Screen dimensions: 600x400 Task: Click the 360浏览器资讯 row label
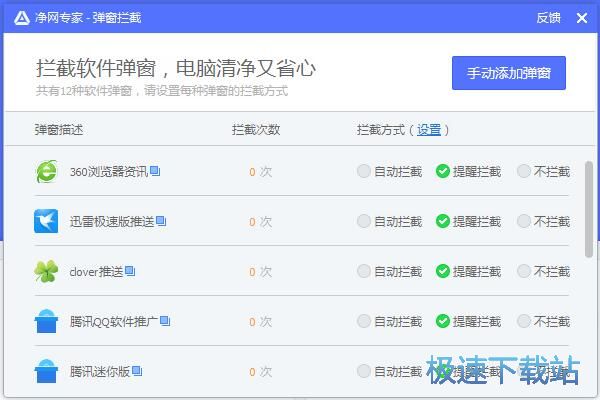point(109,171)
